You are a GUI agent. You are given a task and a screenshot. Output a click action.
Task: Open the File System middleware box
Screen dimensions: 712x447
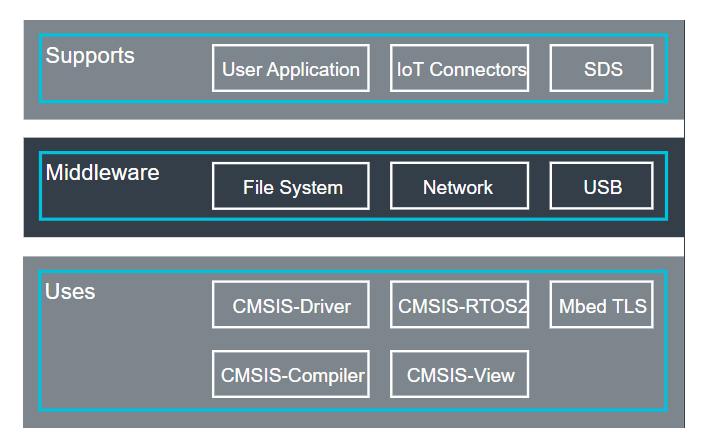coord(290,187)
